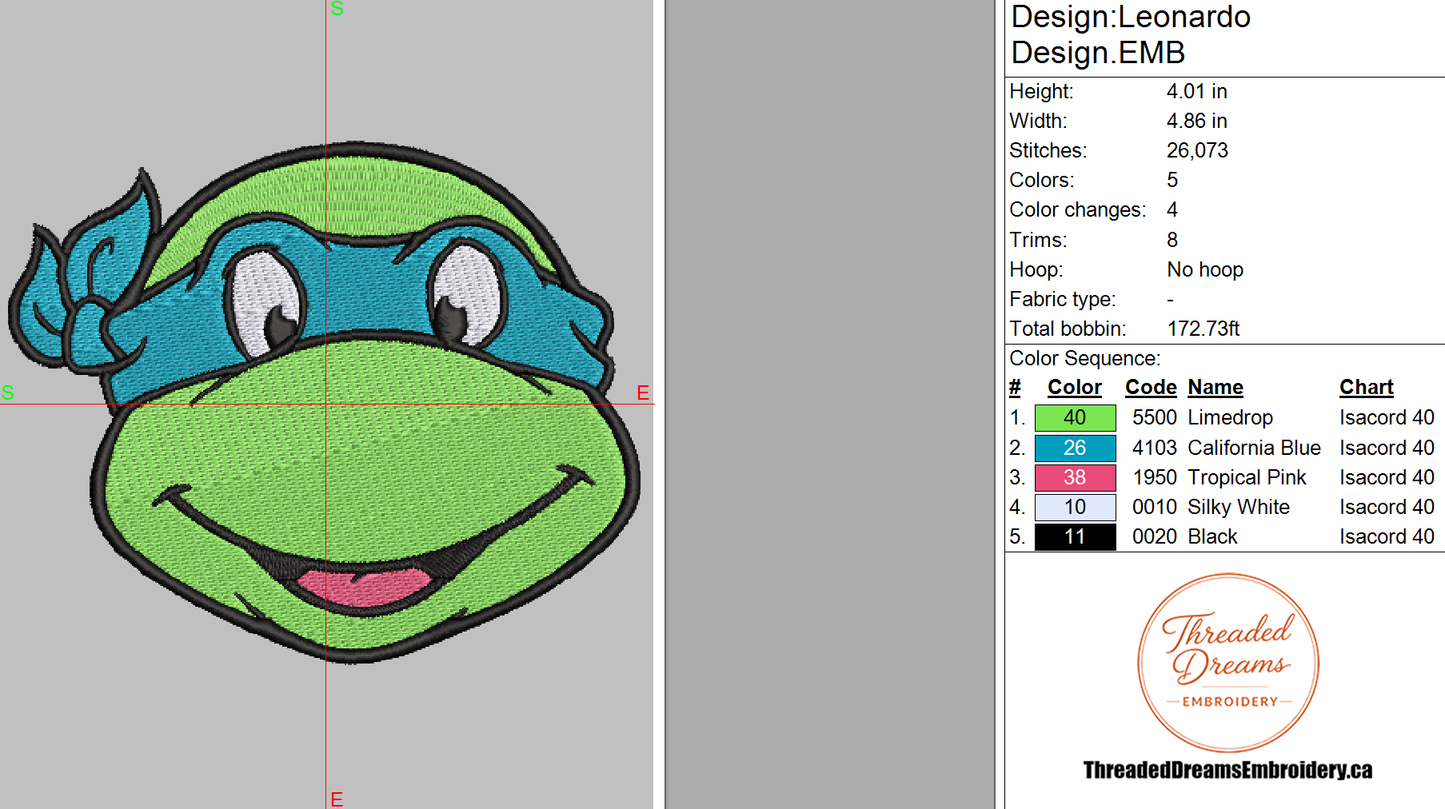The image size is (1445, 809).
Task: Click the California Blue swatch numbered 26
Action: (1075, 448)
